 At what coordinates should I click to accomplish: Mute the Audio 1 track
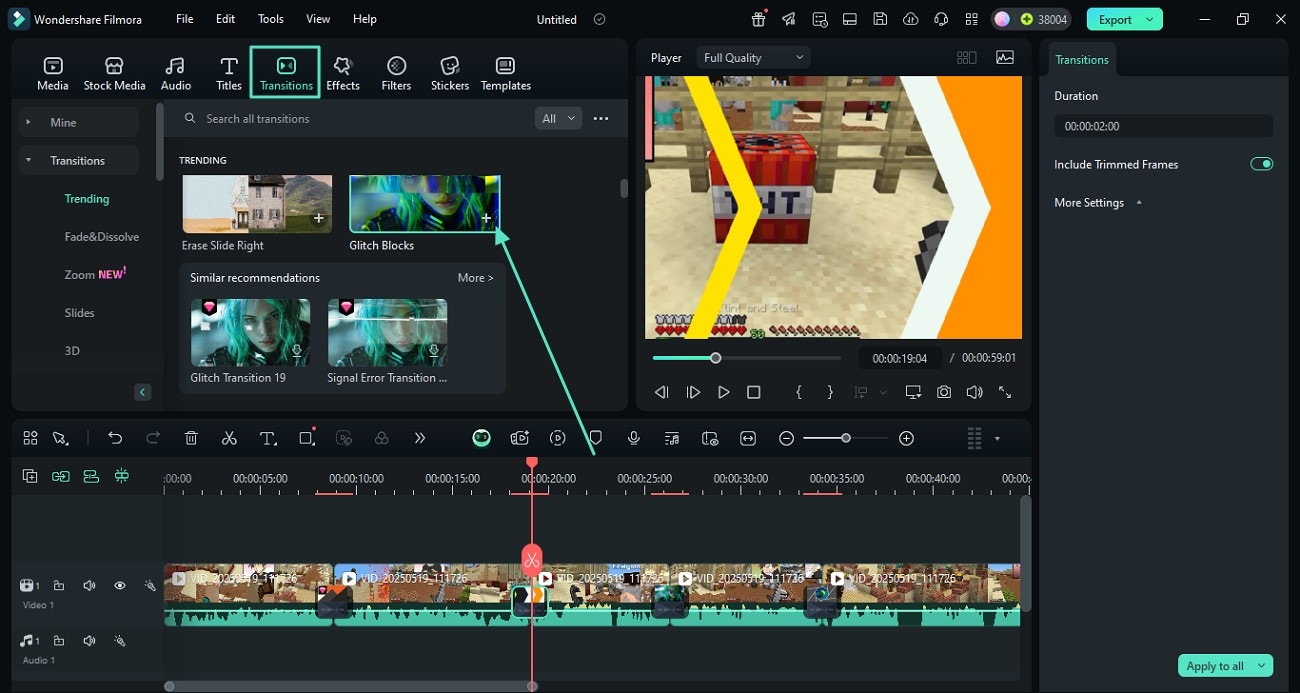tap(89, 640)
